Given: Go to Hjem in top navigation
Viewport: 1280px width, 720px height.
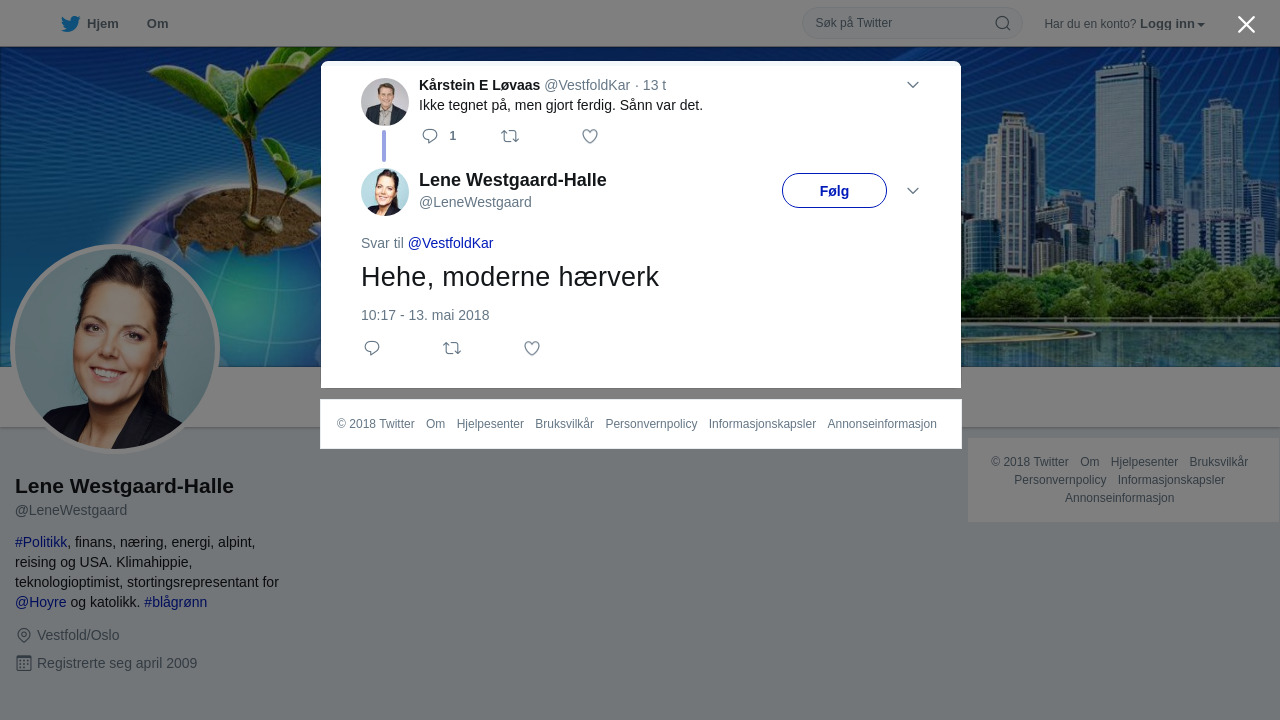Looking at the screenshot, I should click(x=90, y=24).
